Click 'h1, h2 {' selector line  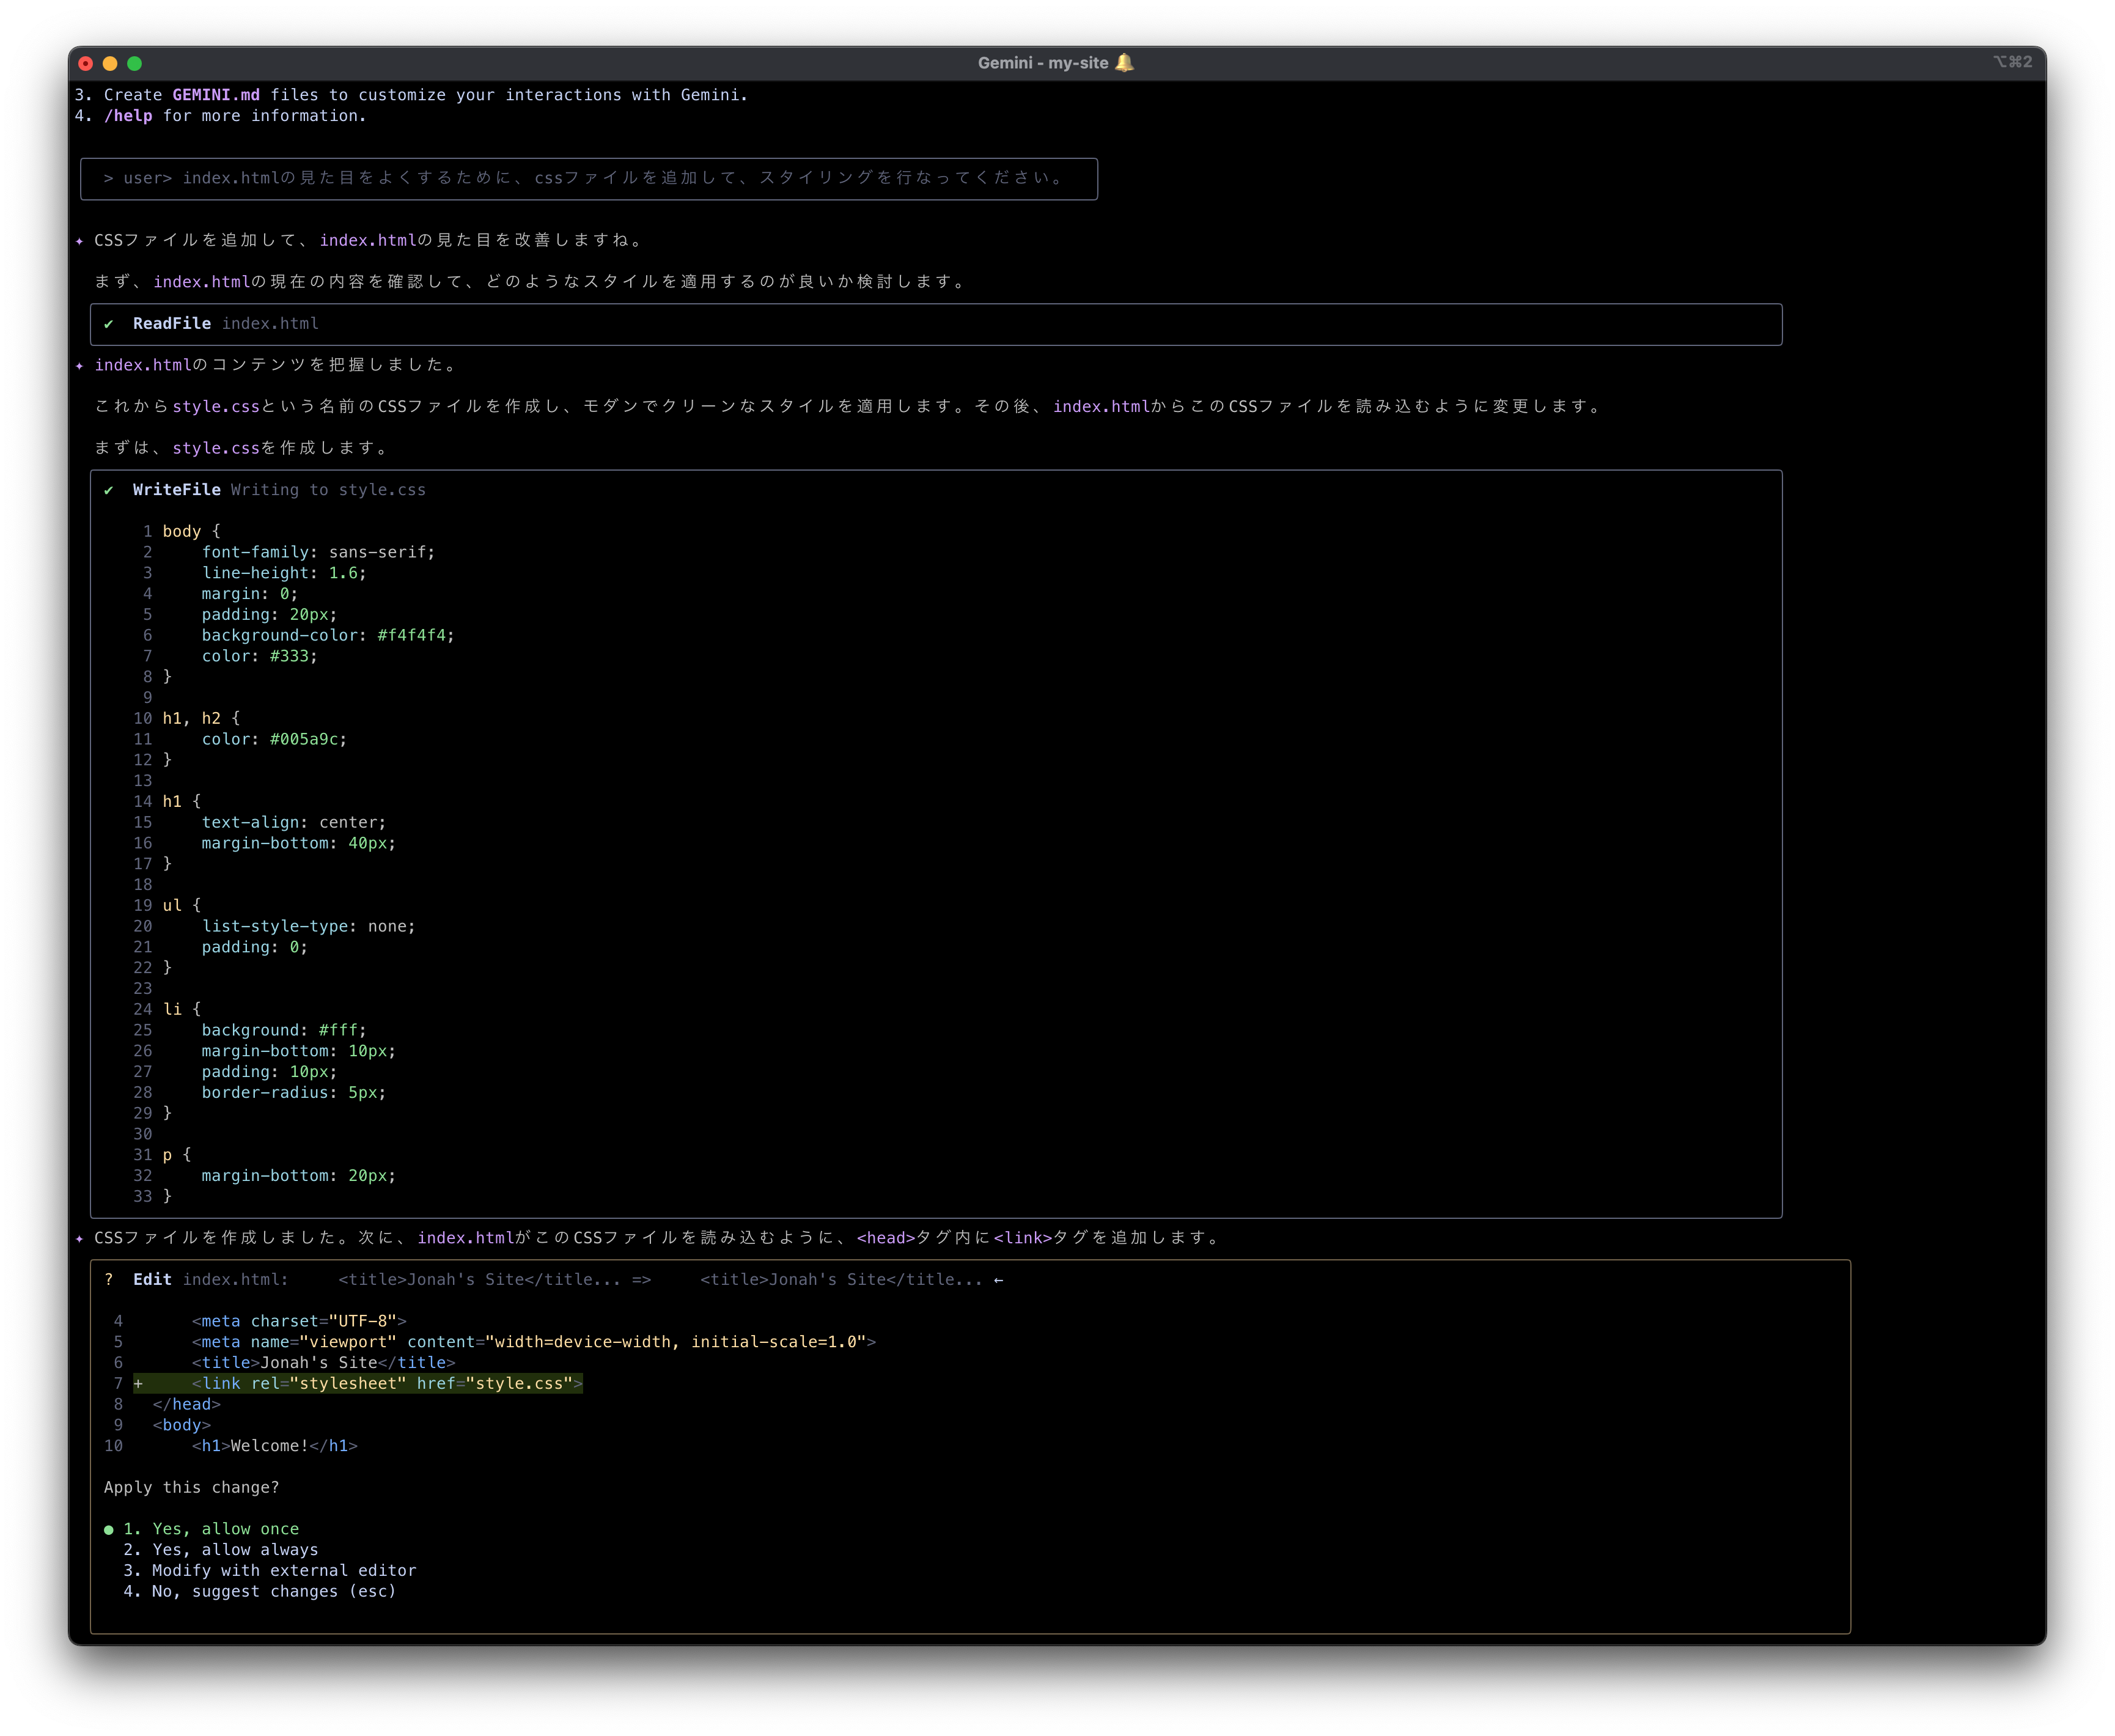pos(201,718)
